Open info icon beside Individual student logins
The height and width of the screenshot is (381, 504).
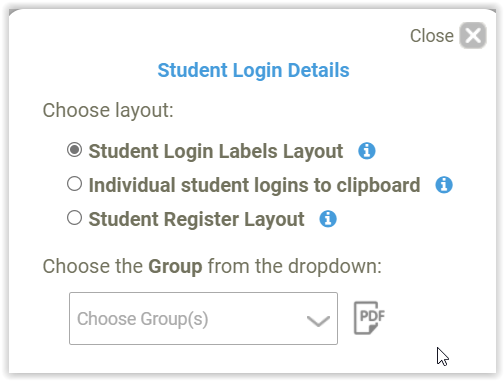coord(444,185)
